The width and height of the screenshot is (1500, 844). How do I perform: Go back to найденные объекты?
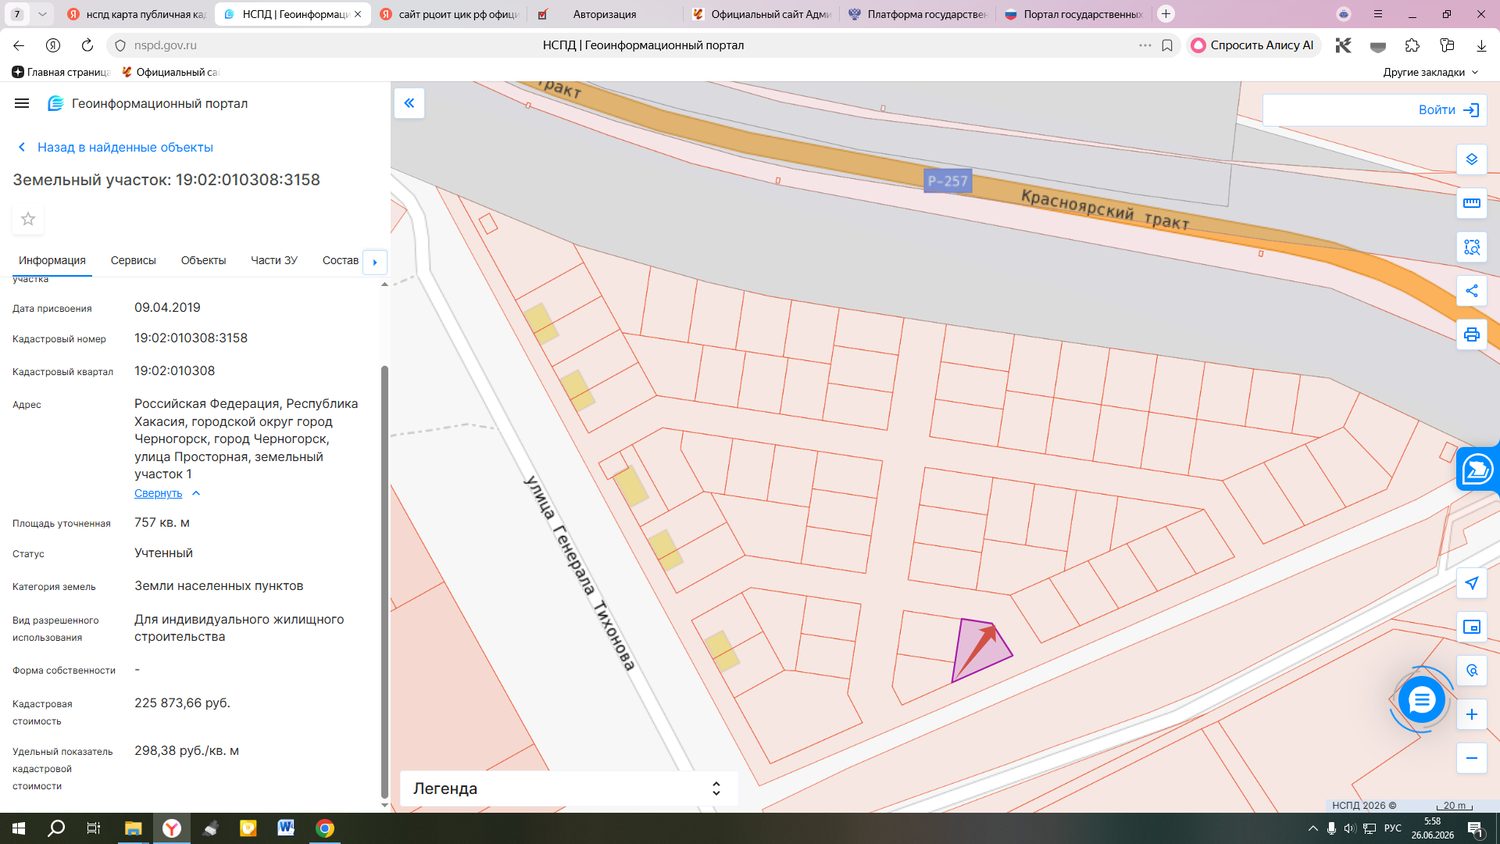click(115, 147)
